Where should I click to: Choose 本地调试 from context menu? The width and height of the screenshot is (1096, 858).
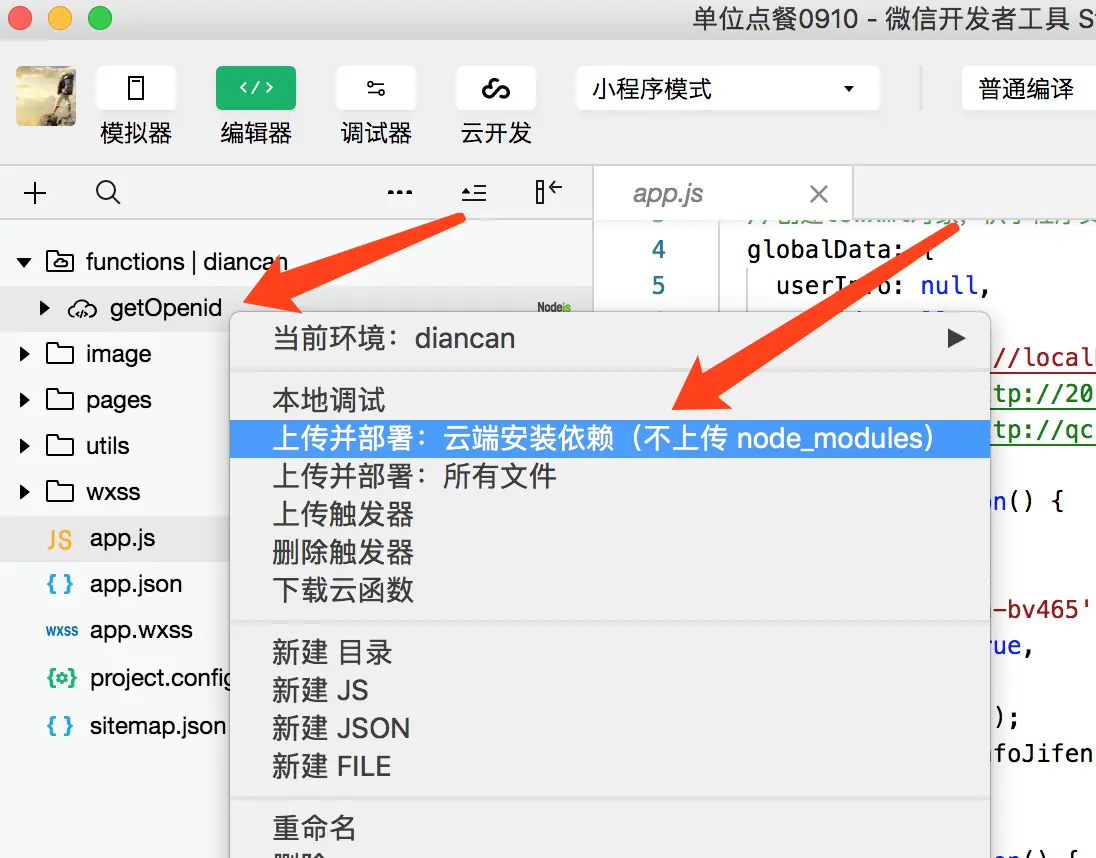pyautogui.click(x=610, y=400)
